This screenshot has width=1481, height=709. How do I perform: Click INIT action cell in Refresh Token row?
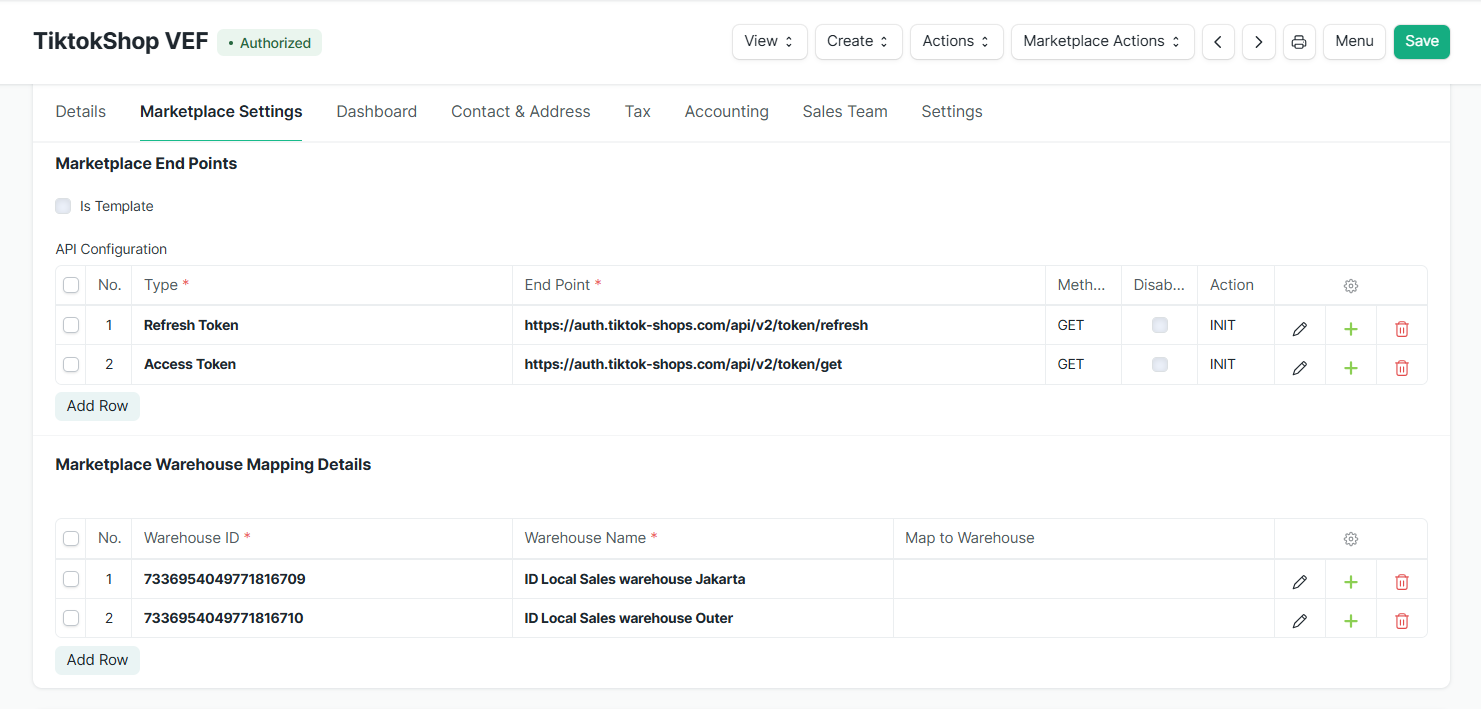click(1236, 325)
